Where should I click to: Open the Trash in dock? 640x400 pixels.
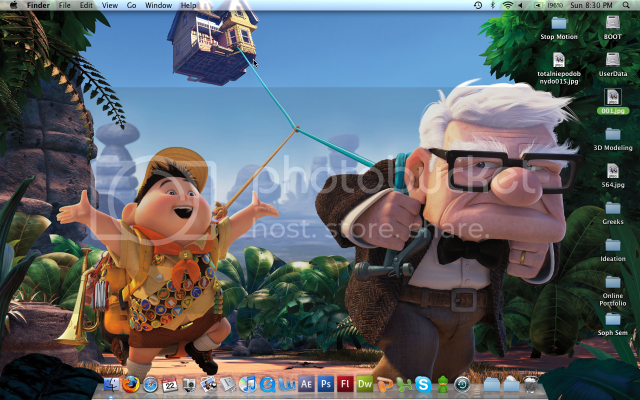click(x=530, y=384)
